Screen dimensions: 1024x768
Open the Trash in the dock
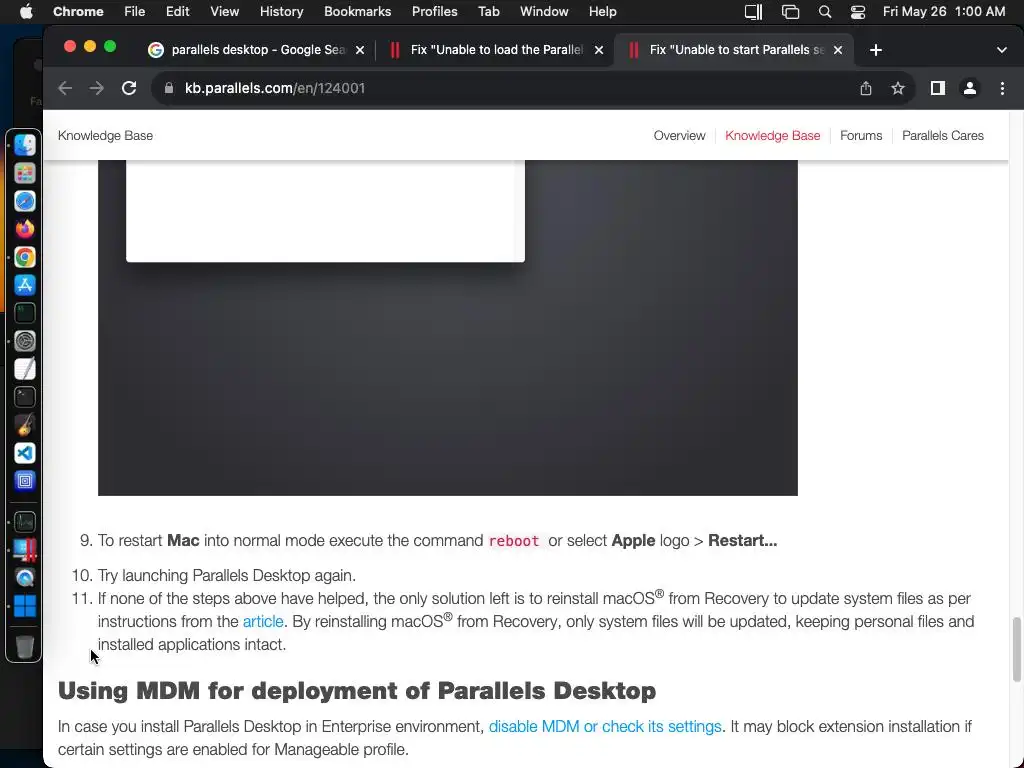click(x=25, y=647)
